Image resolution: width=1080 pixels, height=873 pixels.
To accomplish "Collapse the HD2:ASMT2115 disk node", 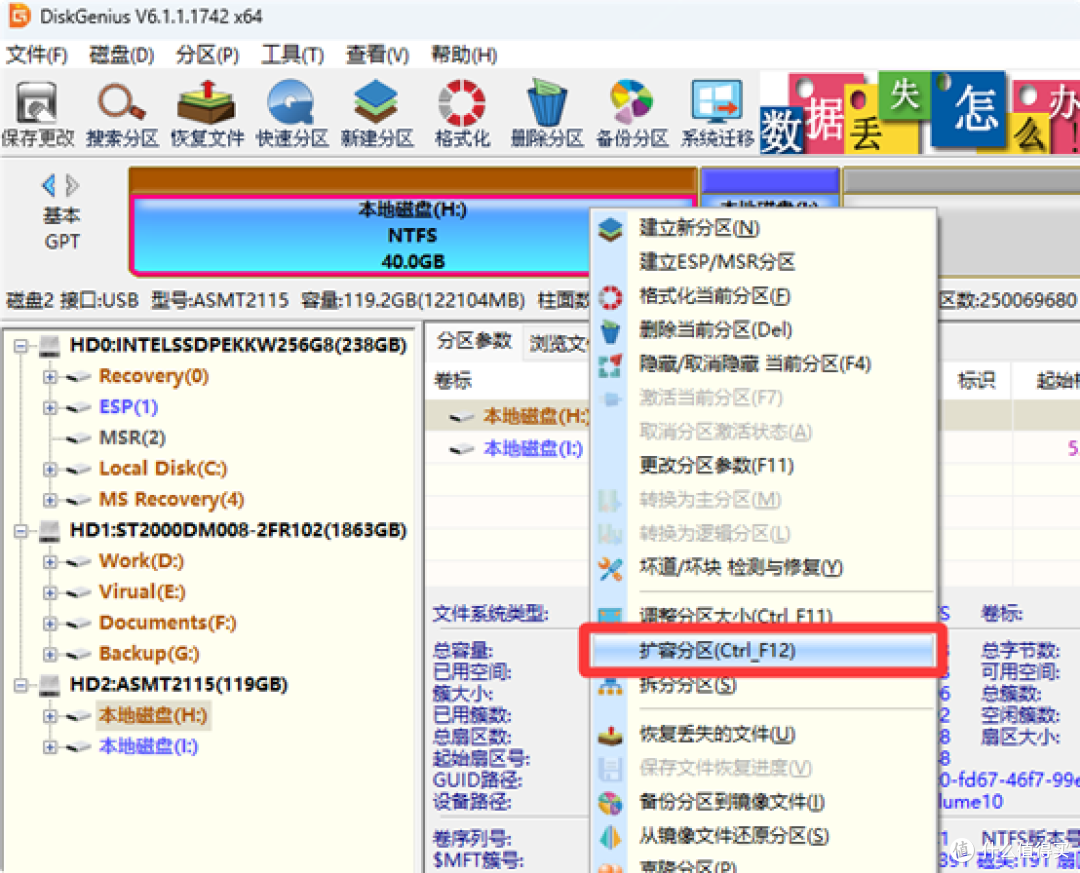I will [x=21, y=685].
